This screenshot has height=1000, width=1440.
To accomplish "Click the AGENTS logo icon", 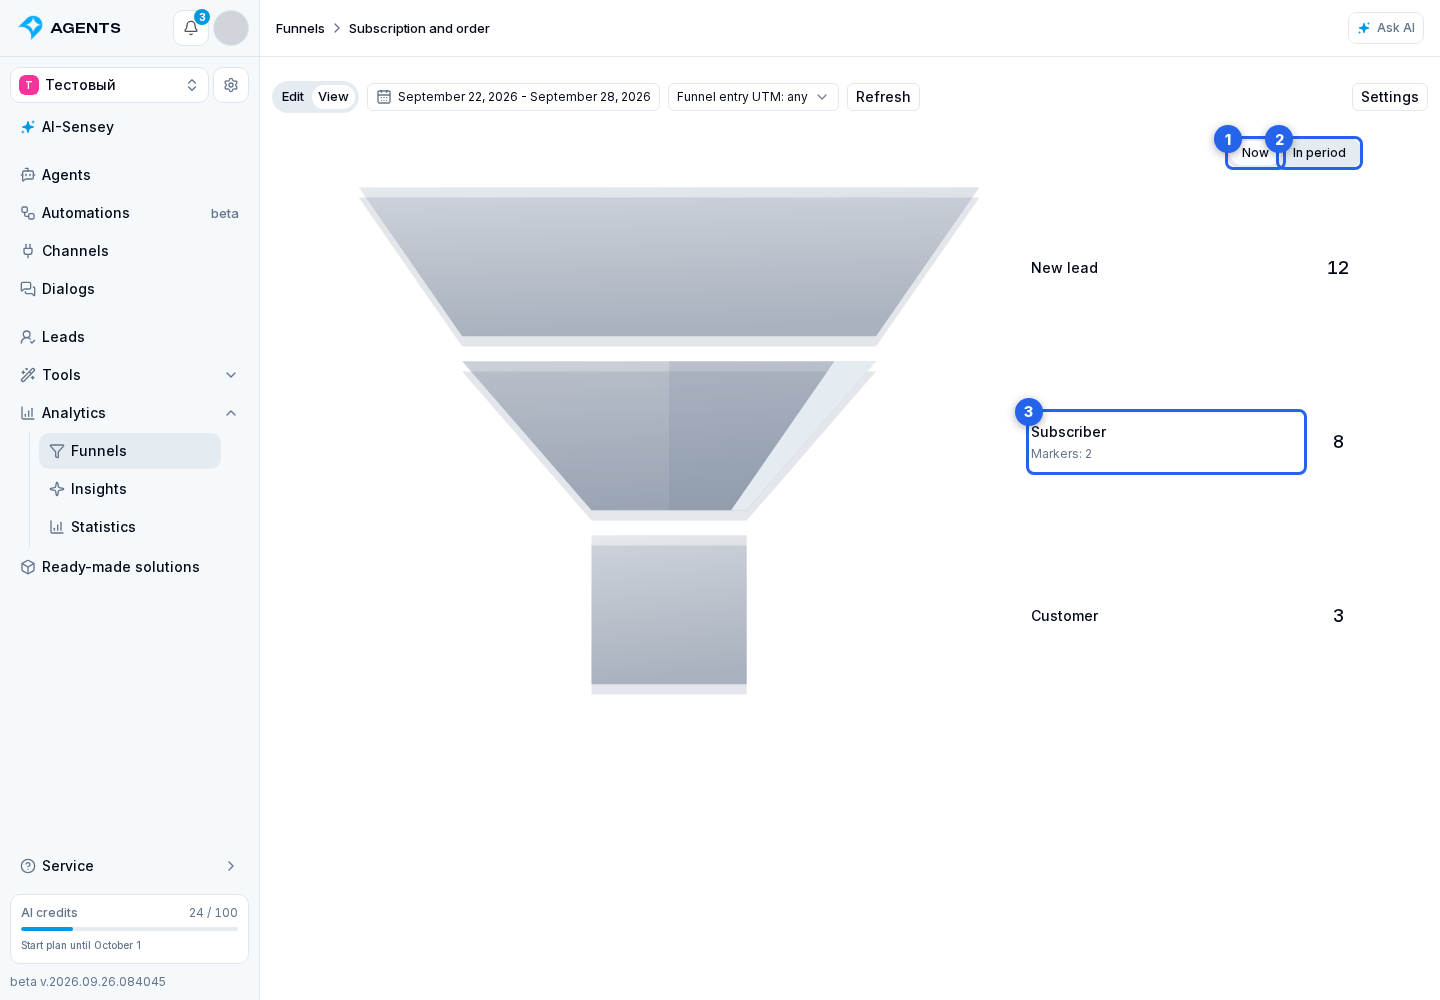I will pos(31,28).
